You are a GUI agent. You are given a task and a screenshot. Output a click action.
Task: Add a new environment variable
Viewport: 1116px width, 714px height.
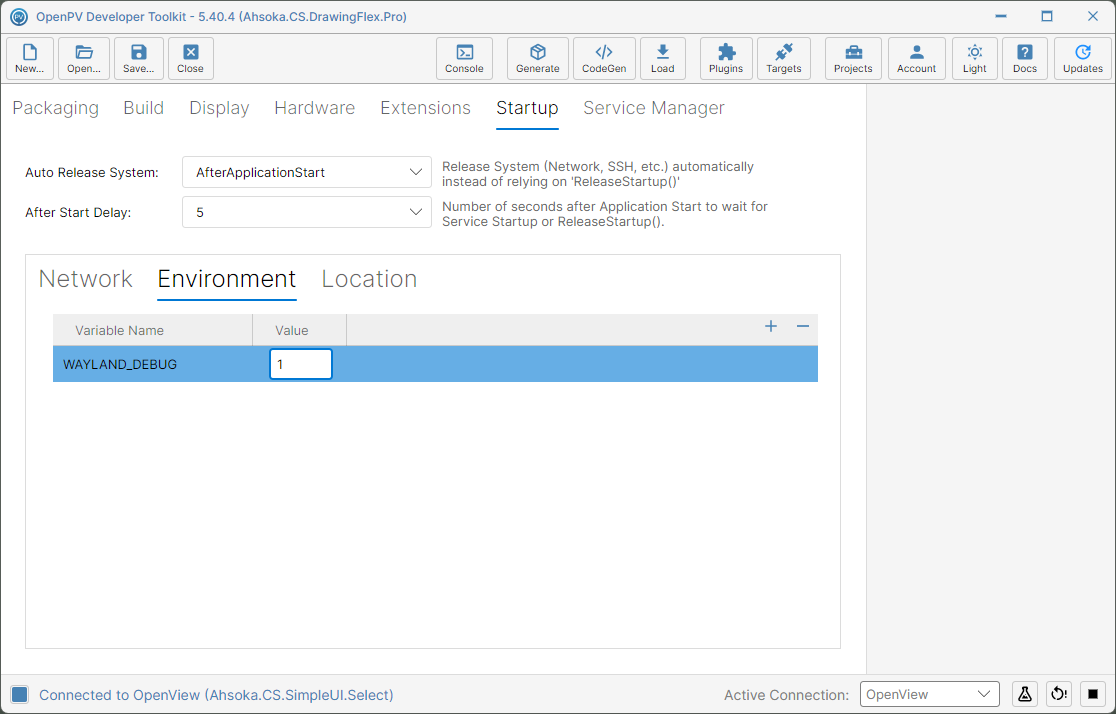click(771, 326)
